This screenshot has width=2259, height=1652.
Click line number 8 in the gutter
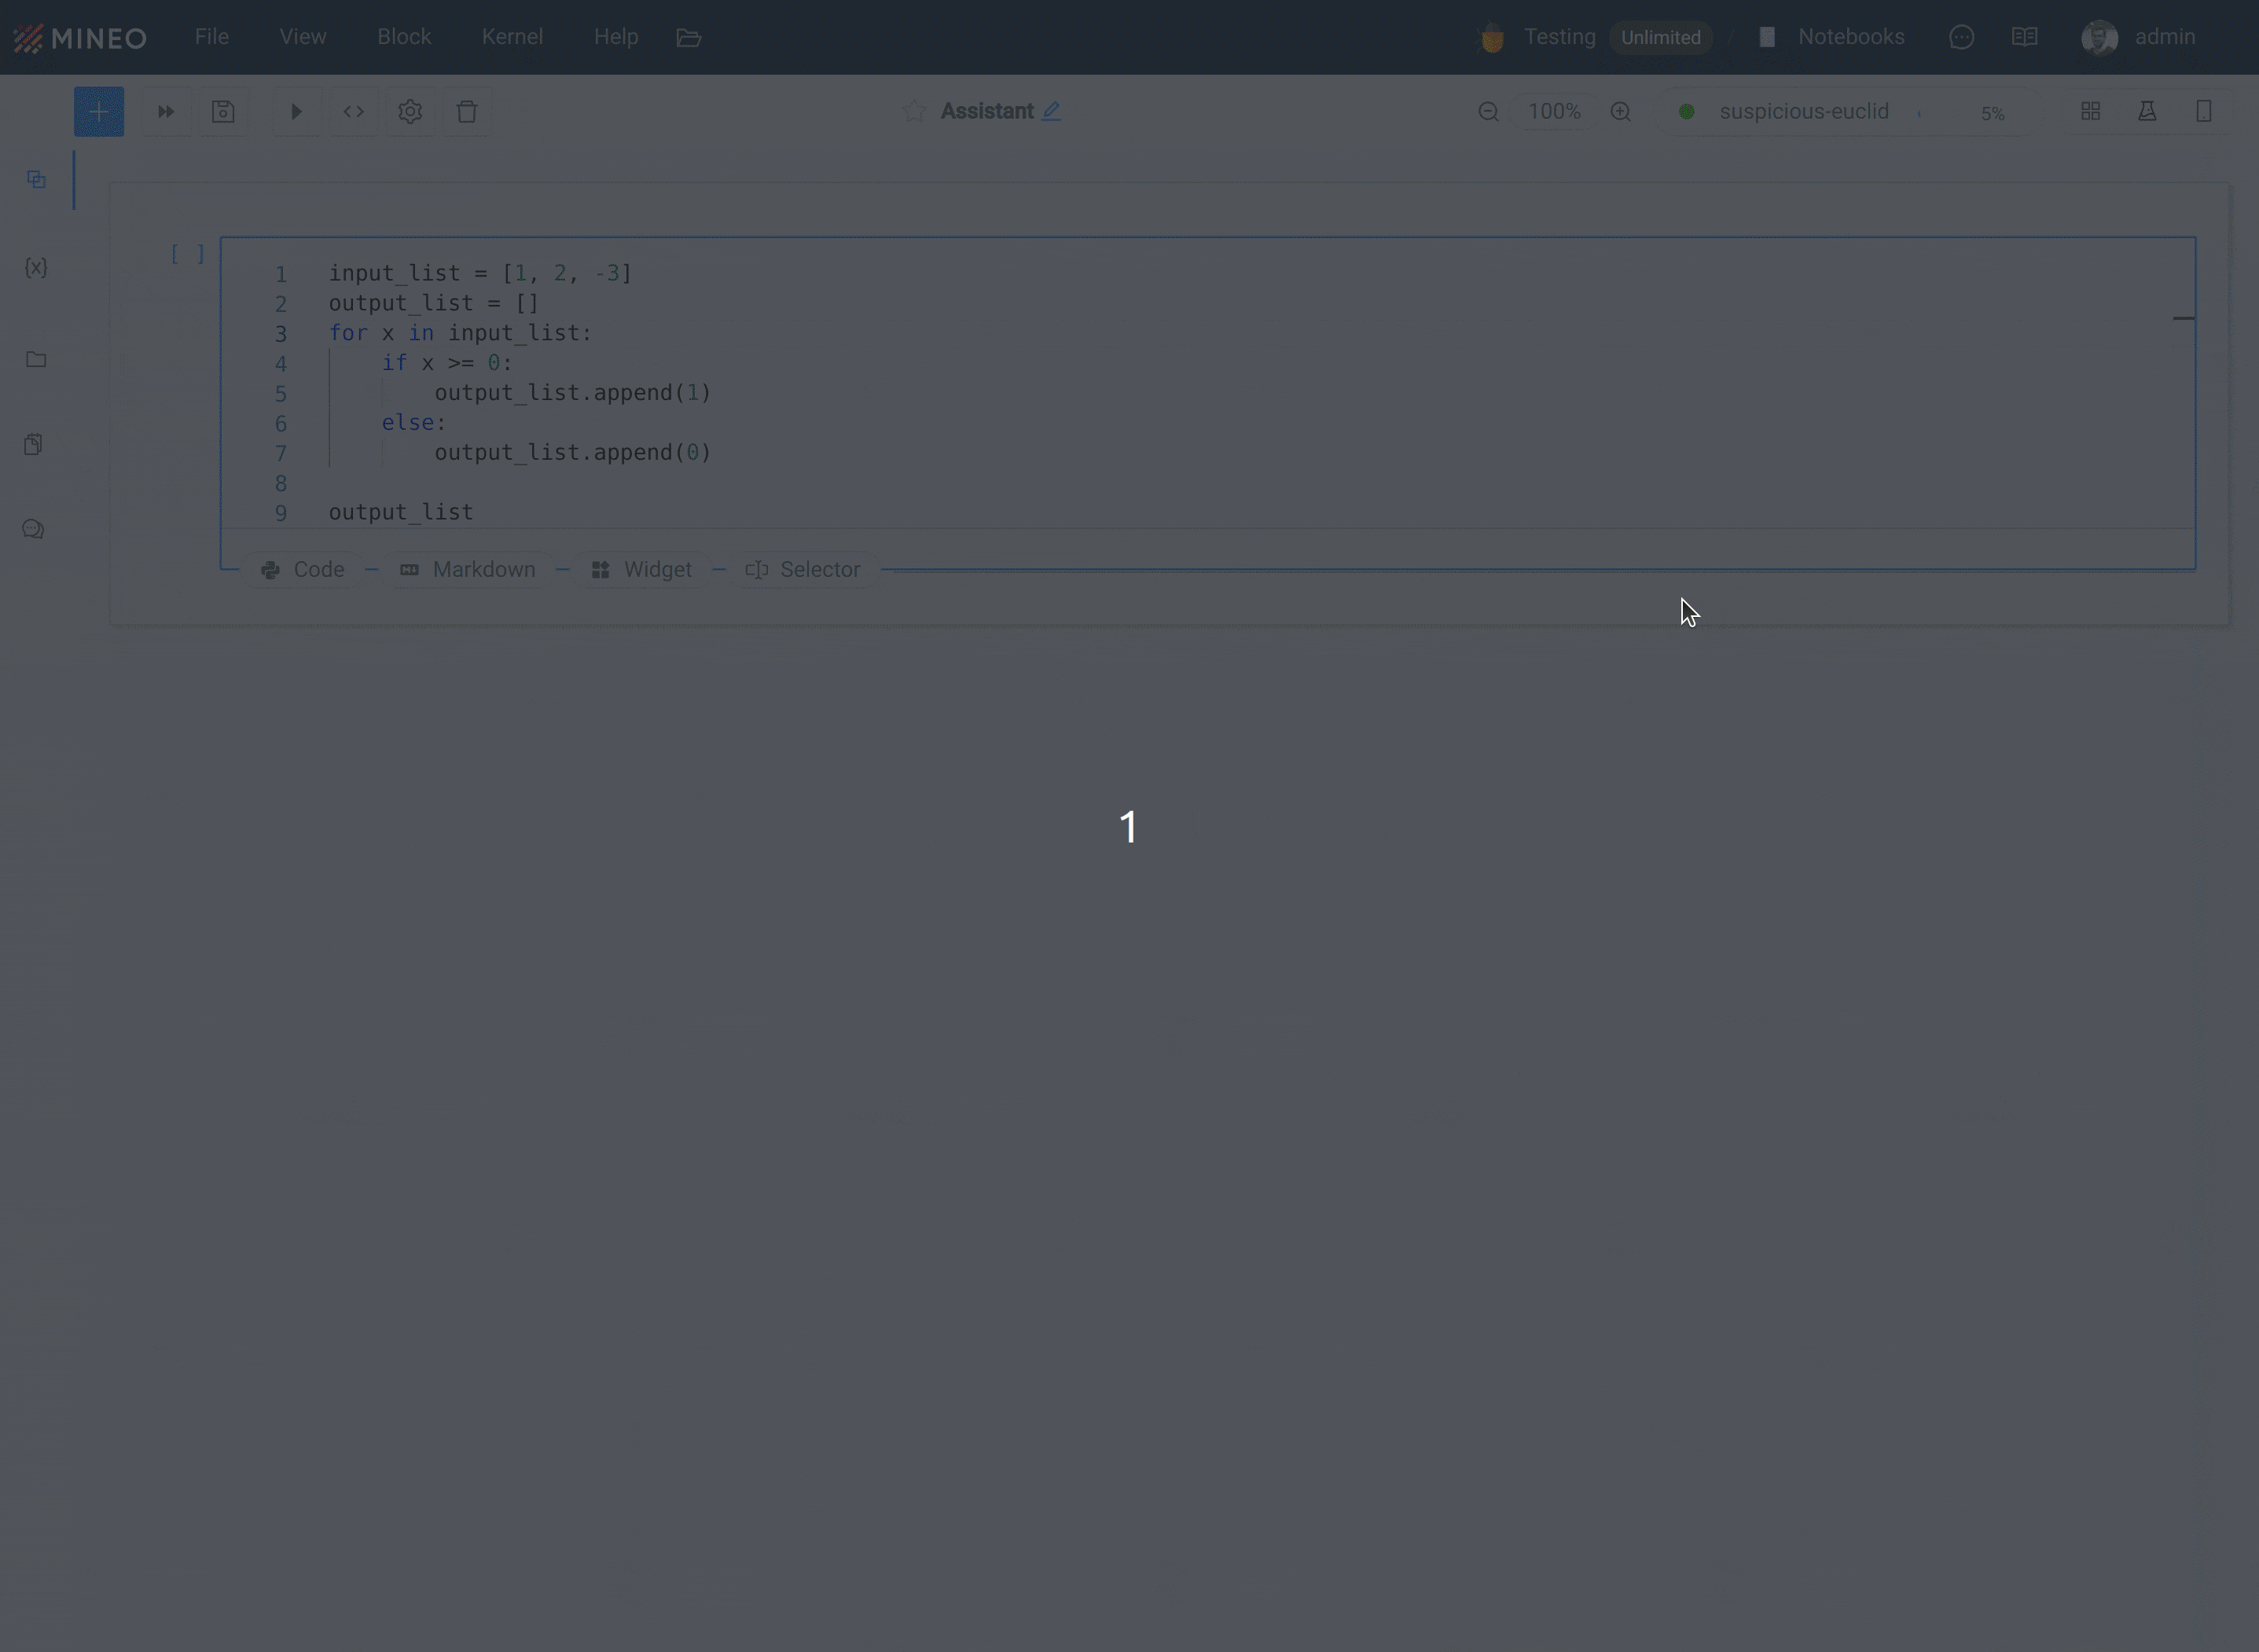pyautogui.click(x=281, y=484)
